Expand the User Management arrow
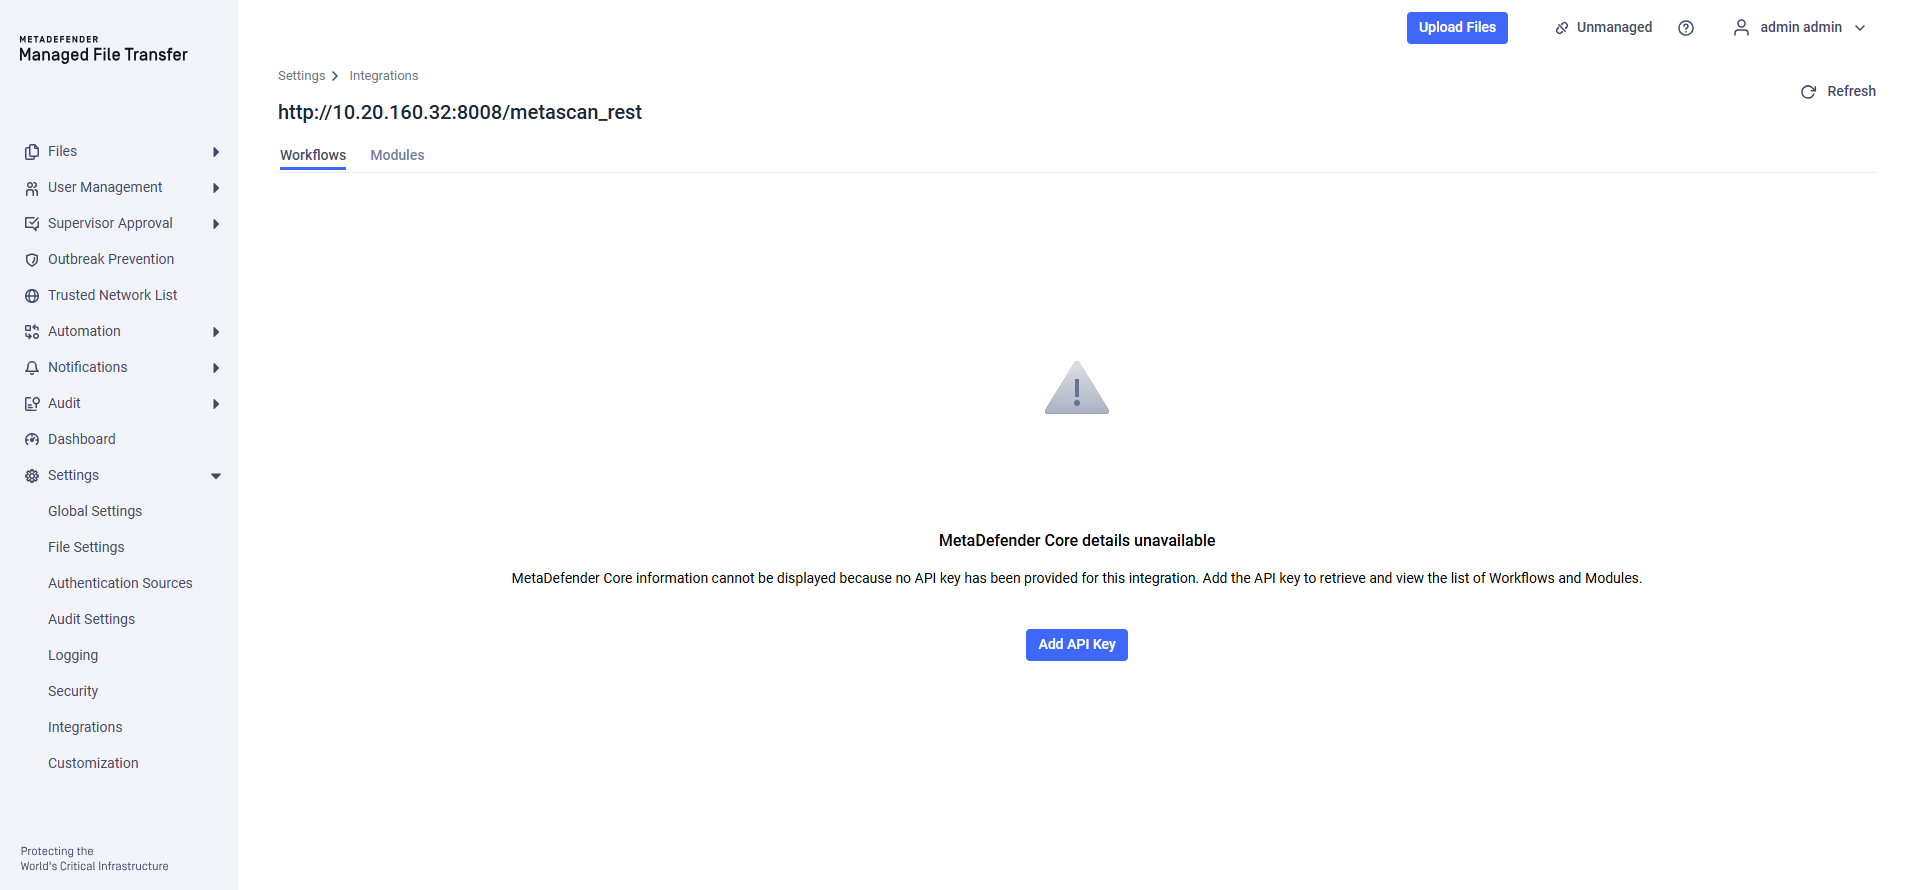Image resolution: width=1913 pixels, height=890 pixels. tap(216, 188)
